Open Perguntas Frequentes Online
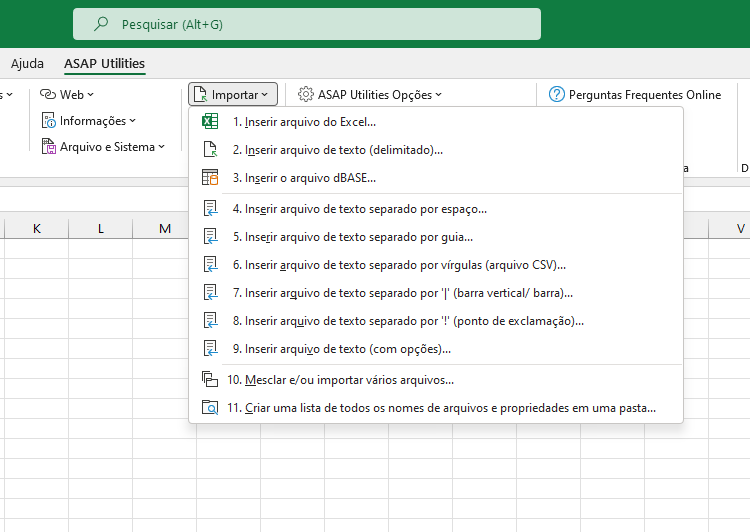This screenshot has width=750, height=532. (x=635, y=94)
